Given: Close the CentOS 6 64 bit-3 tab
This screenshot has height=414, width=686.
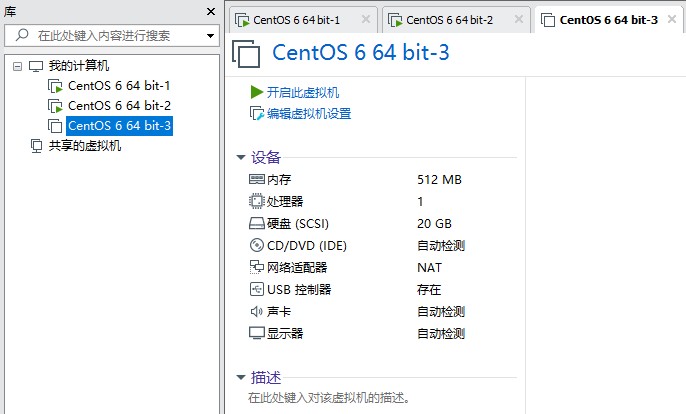Looking at the screenshot, I should click(672, 19).
